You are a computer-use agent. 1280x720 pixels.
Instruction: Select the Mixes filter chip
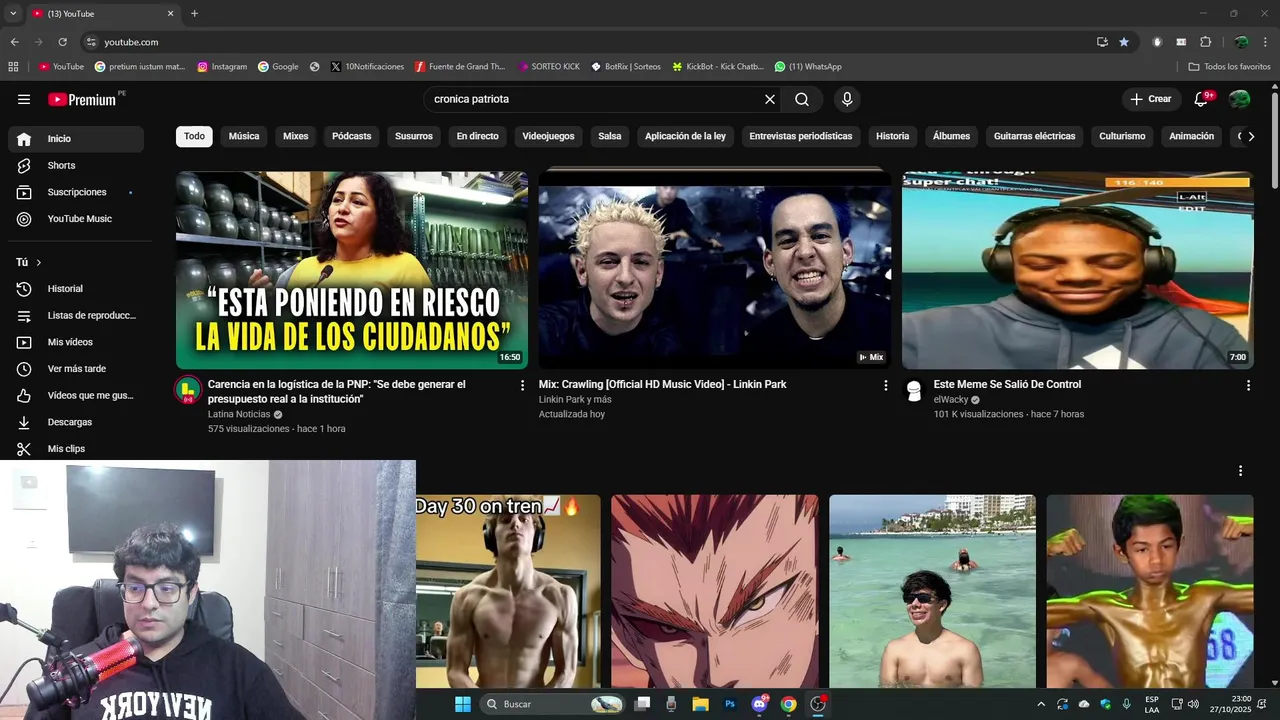(x=296, y=136)
